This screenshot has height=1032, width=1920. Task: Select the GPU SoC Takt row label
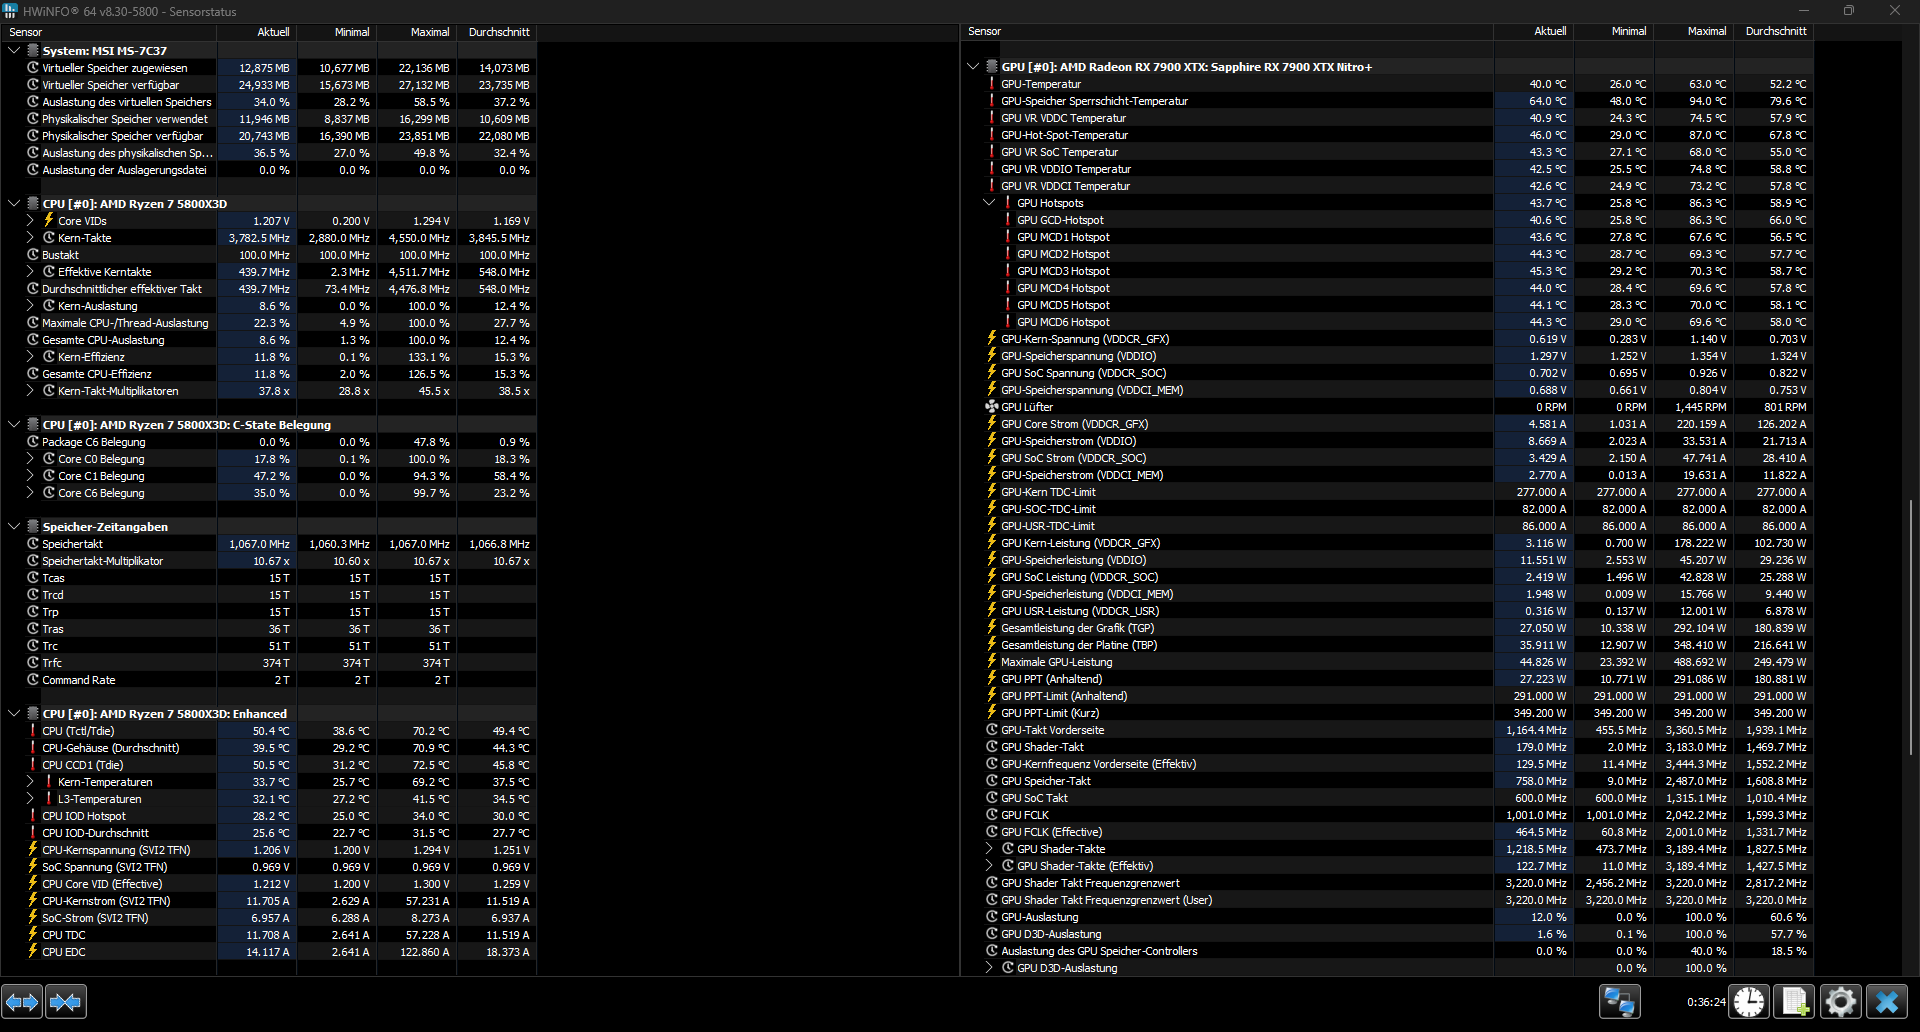tap(1034, 798)
